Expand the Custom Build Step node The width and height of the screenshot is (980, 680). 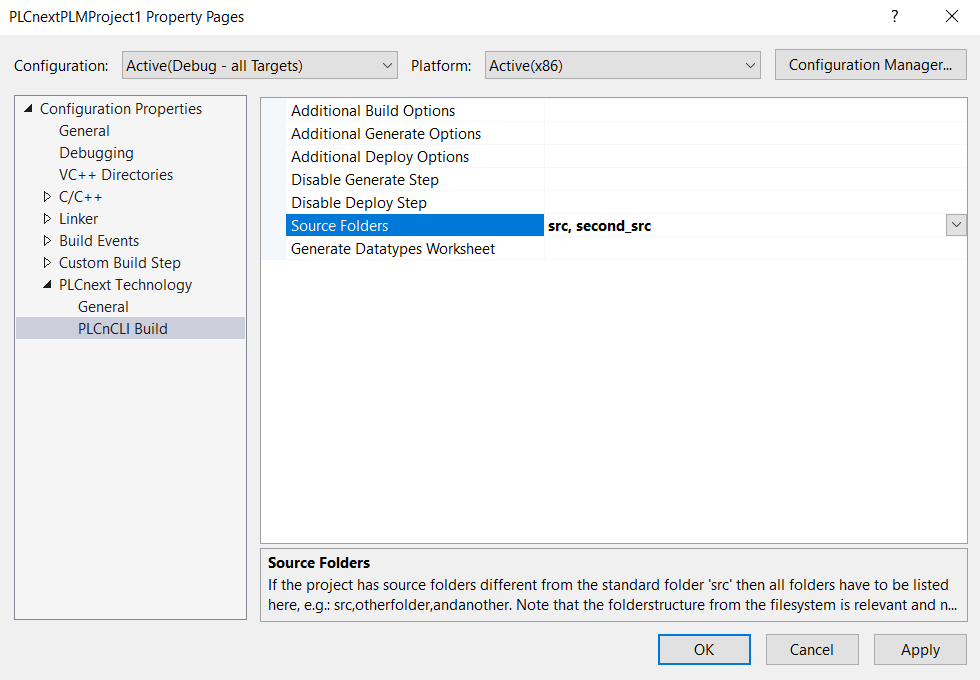pyautogui.click(x=47, y=263)
